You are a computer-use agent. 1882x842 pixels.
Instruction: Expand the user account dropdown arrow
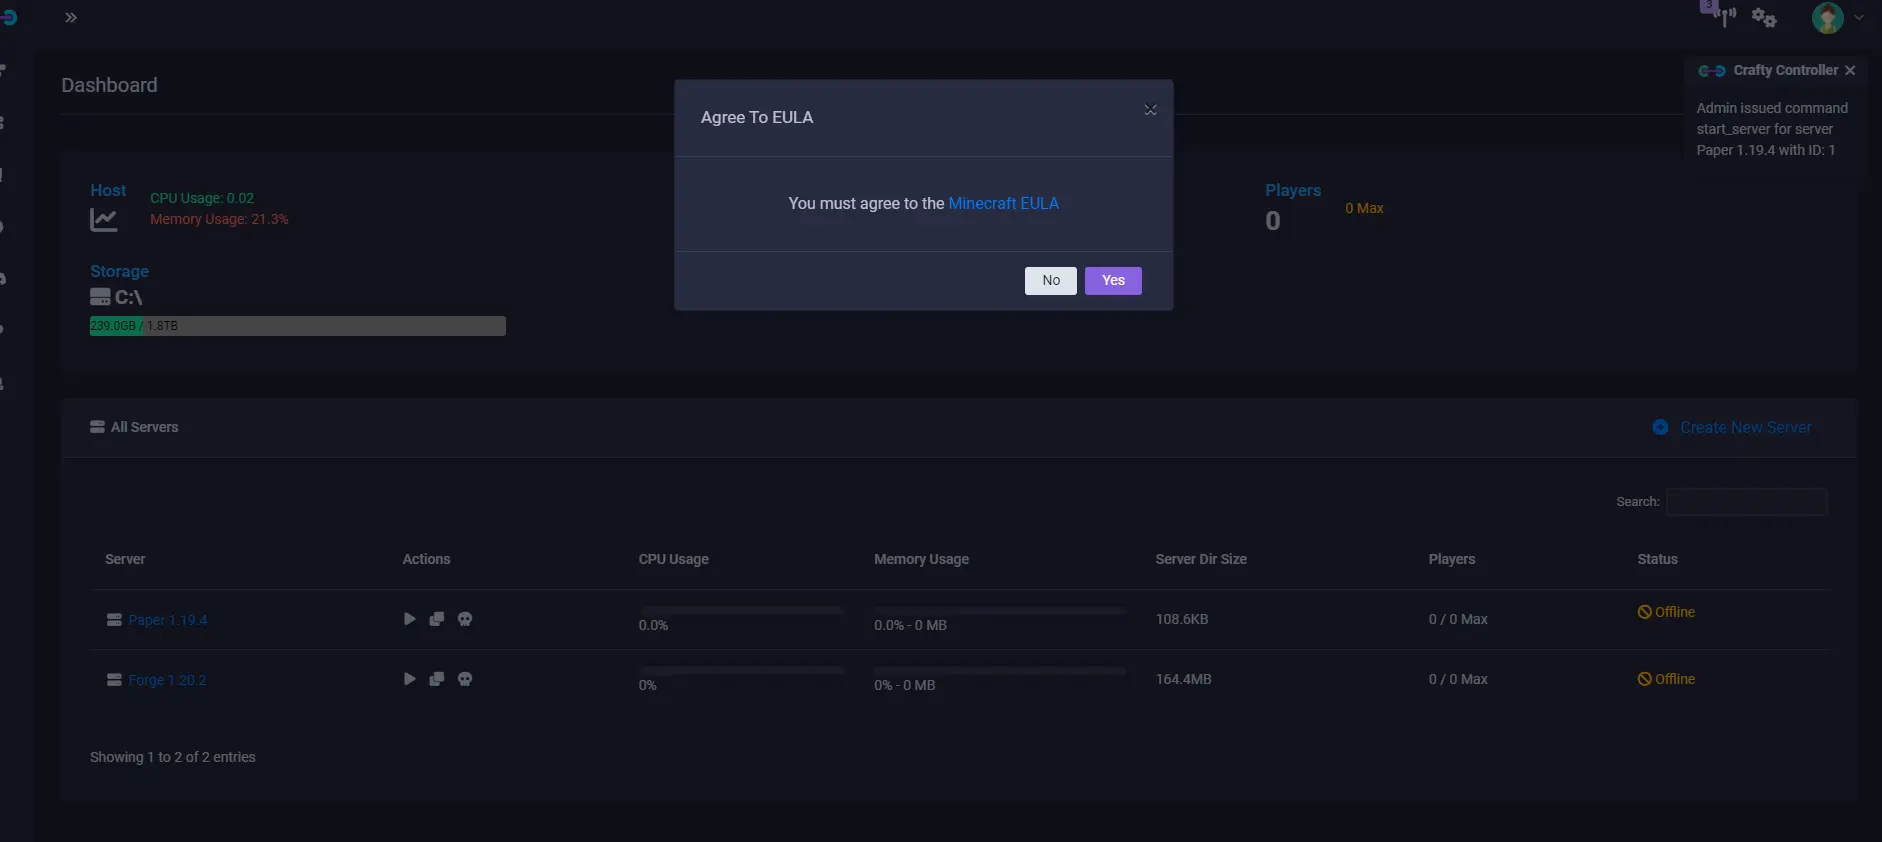pyautogui.click(x=1859, y=17)
